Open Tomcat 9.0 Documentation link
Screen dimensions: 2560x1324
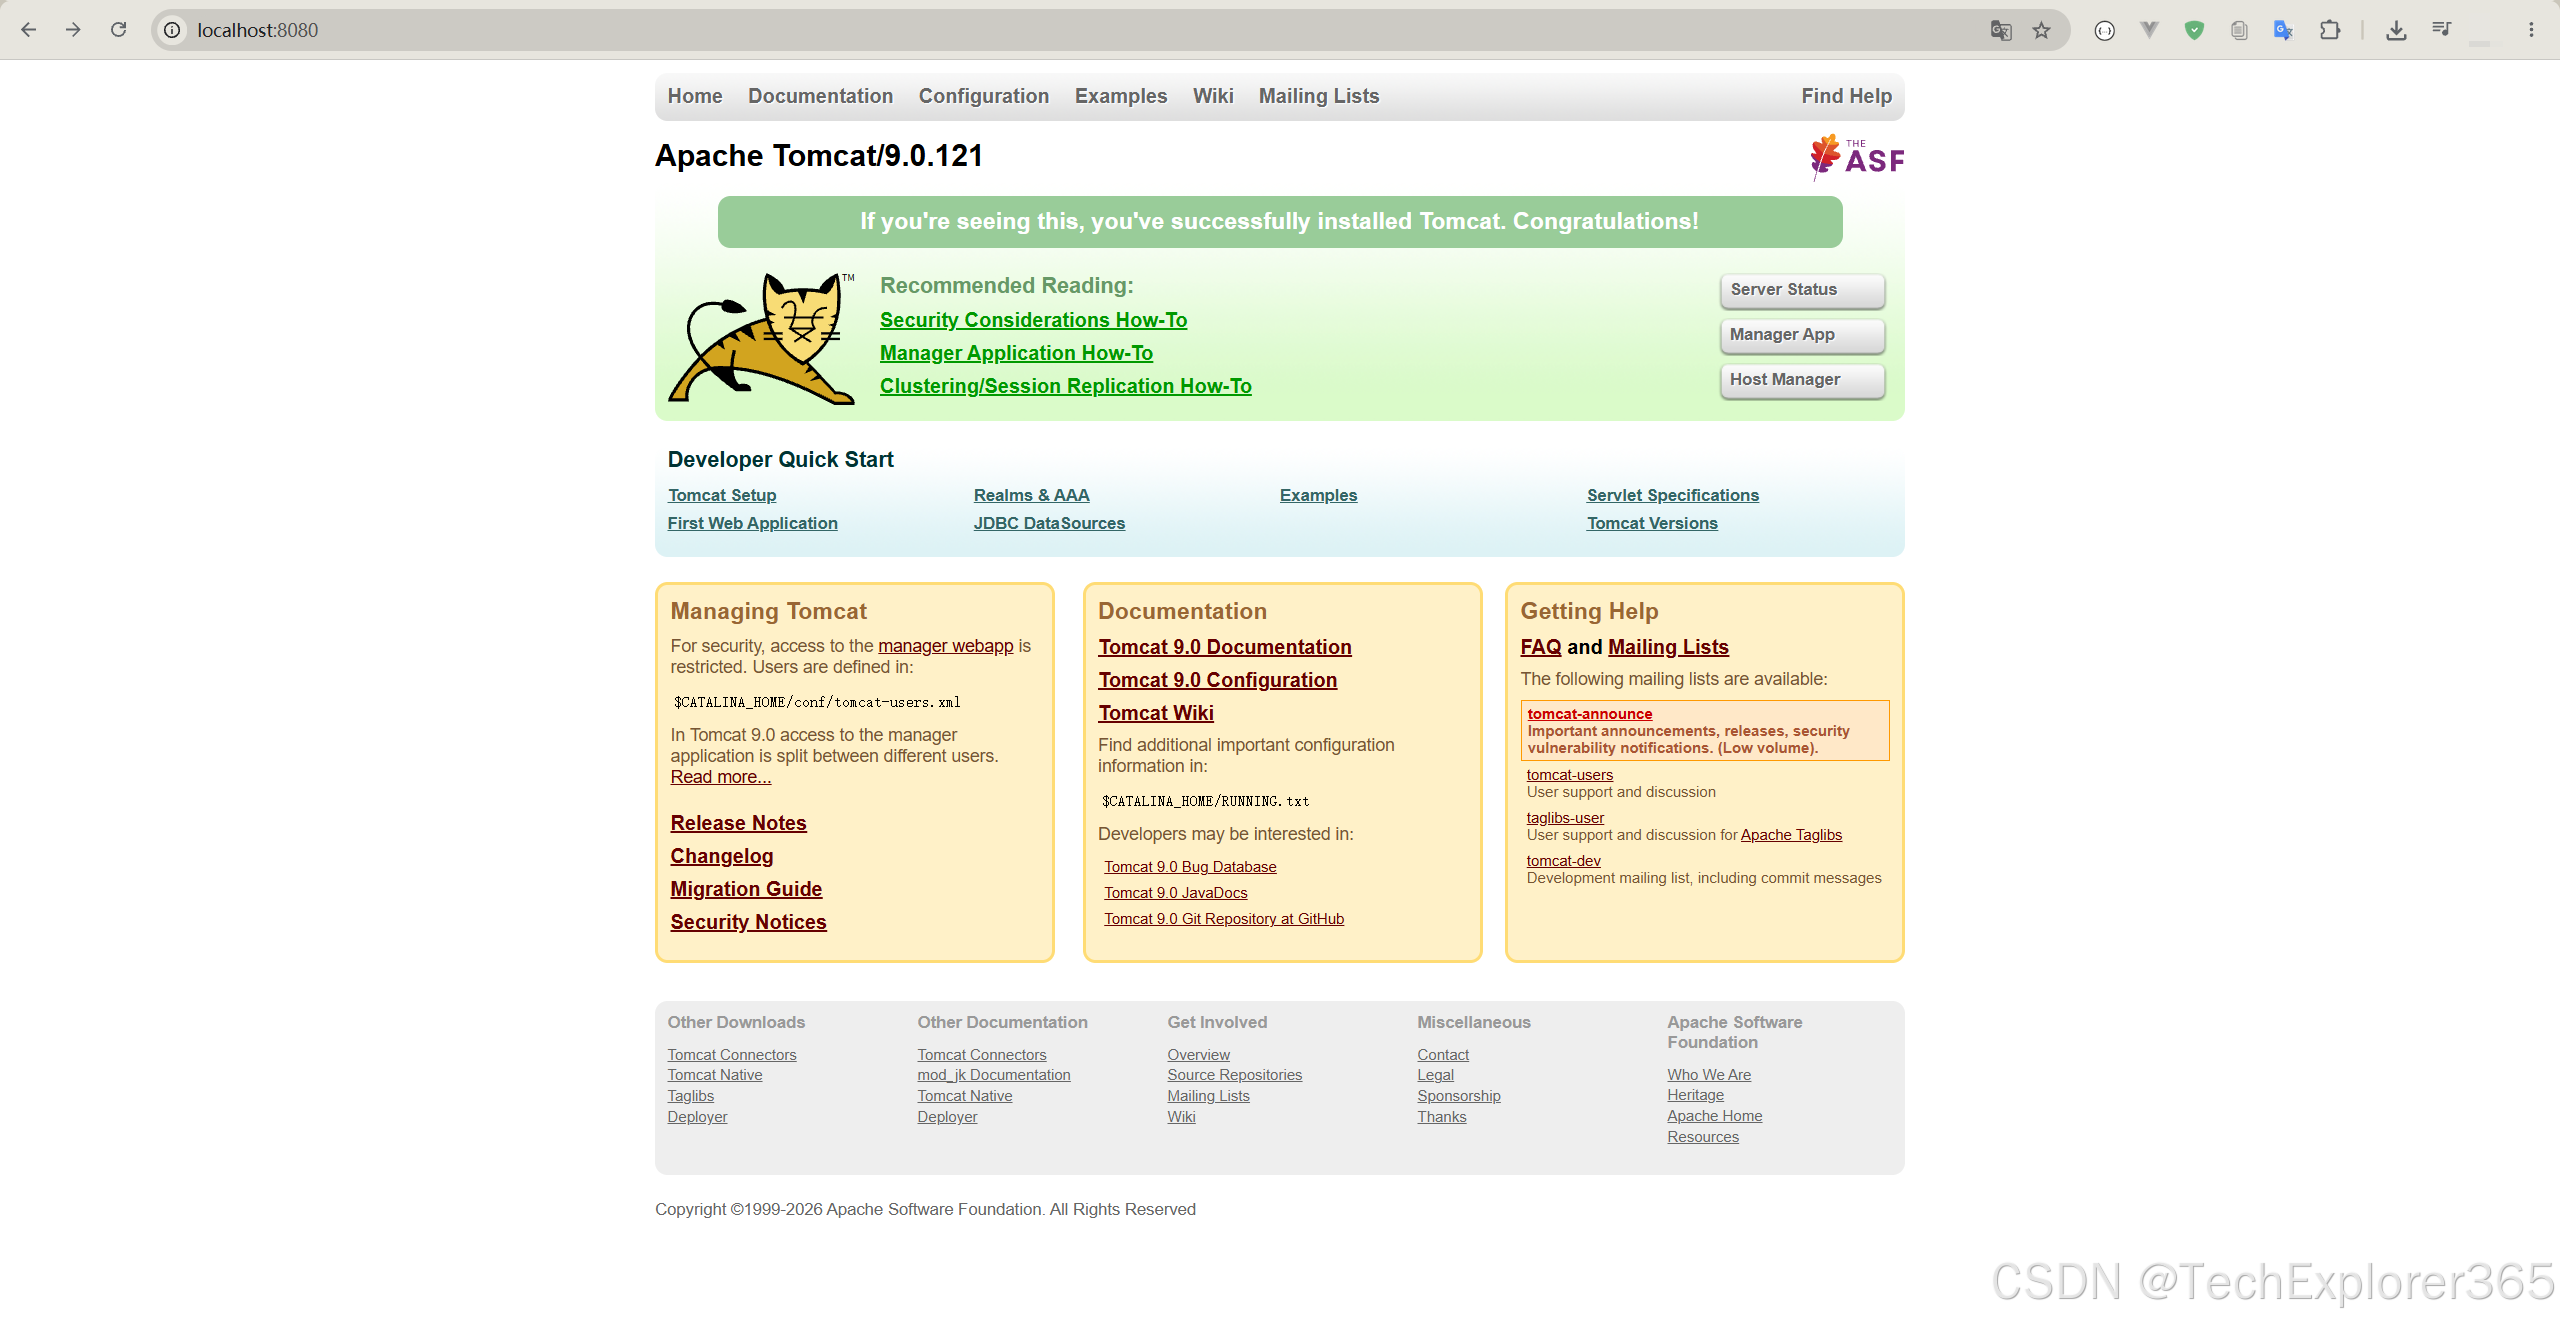tap(1225, 647)
